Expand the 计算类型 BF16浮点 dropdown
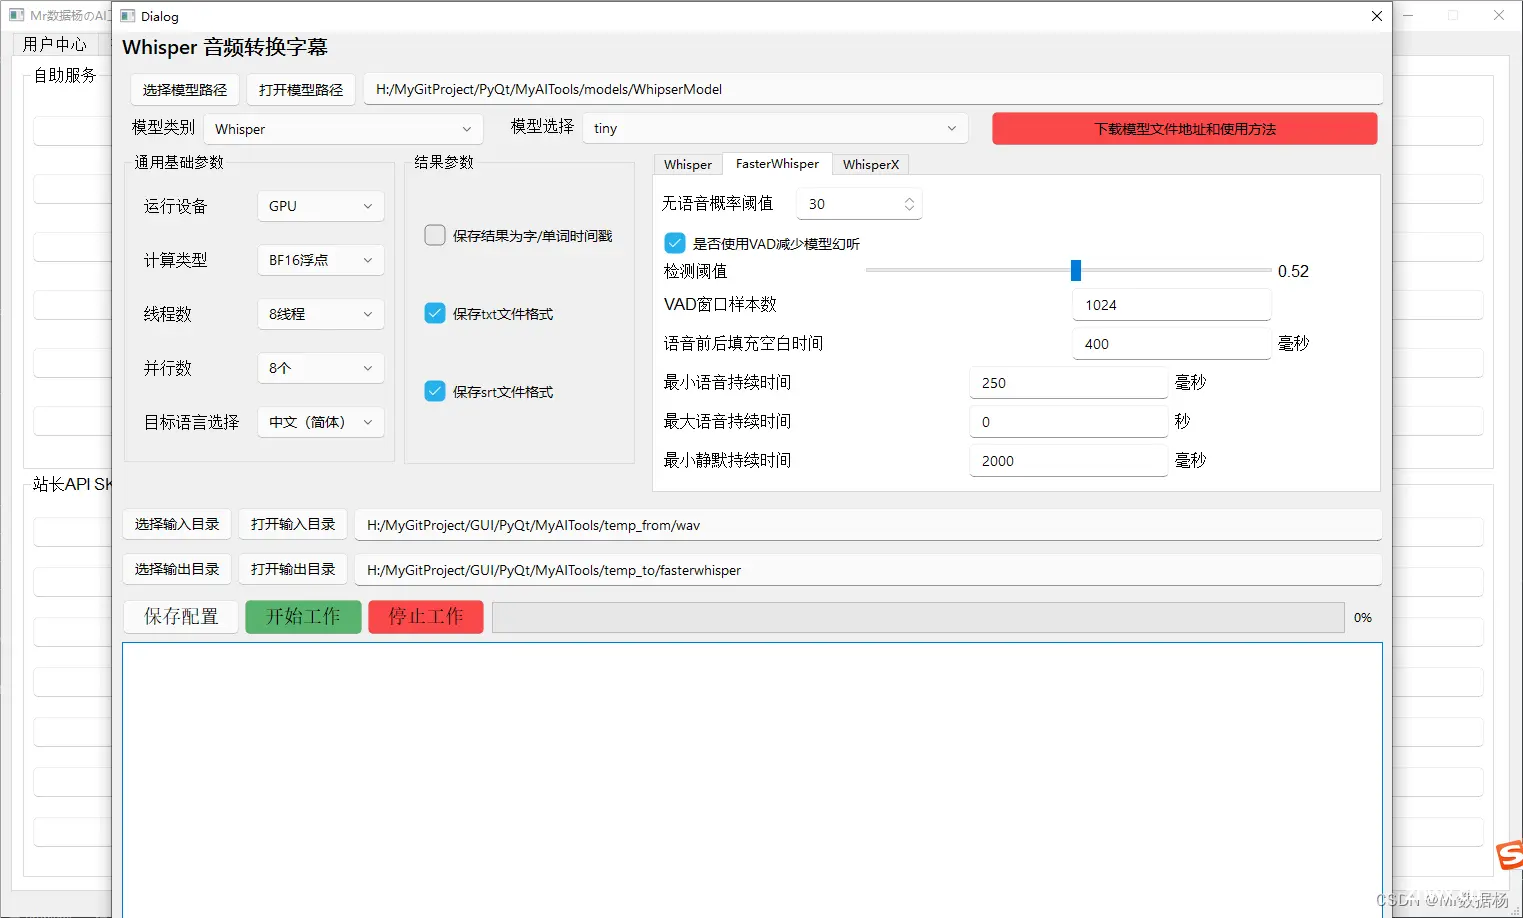This screenshot has height=918, width=1523. 320,260
